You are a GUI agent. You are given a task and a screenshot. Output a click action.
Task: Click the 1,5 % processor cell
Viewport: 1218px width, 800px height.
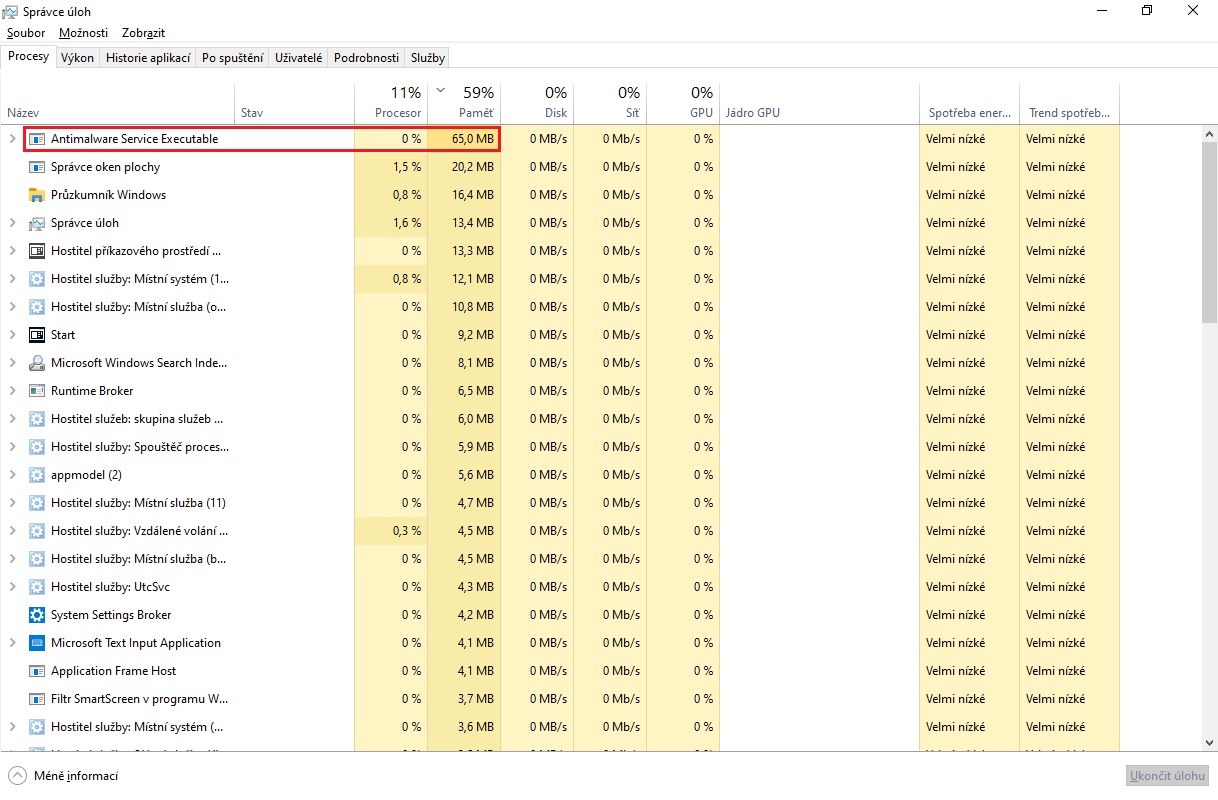coord(390,167)
